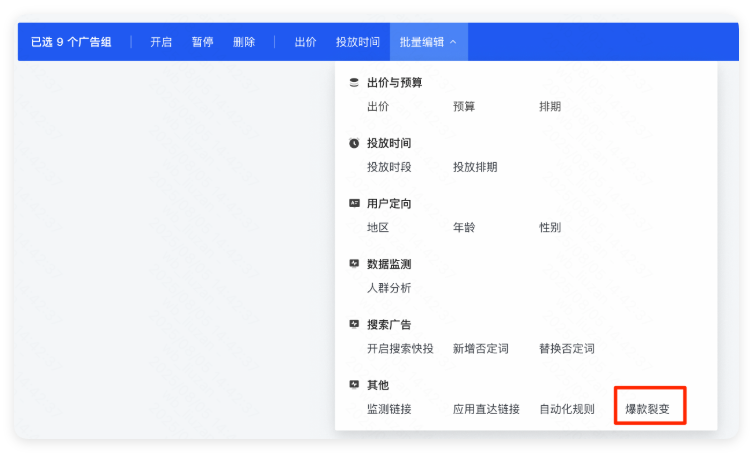Select the 自动化规则 option
The width and height of the screenshot is (753, 453).
[x=567, y=409]
